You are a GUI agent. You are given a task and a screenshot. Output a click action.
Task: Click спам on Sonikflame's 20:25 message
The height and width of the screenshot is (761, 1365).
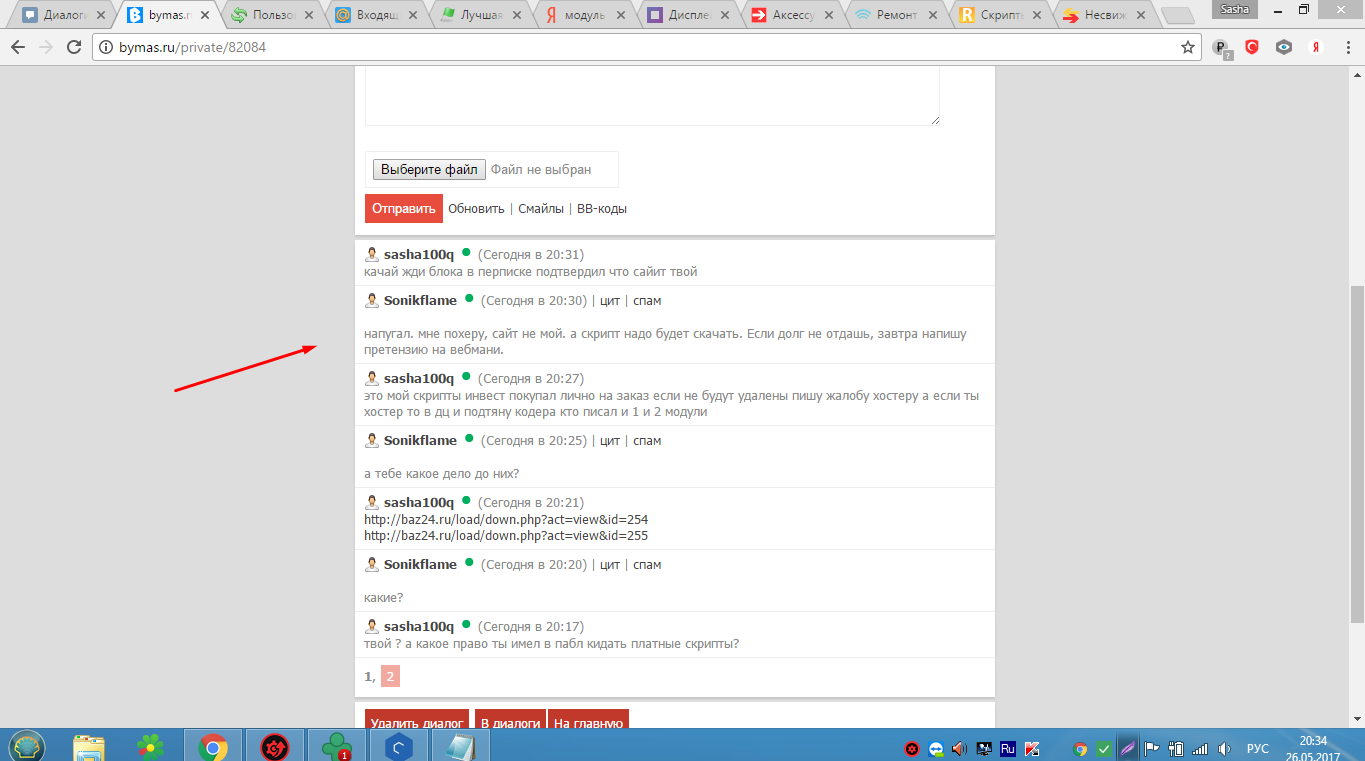pos(647,441)
